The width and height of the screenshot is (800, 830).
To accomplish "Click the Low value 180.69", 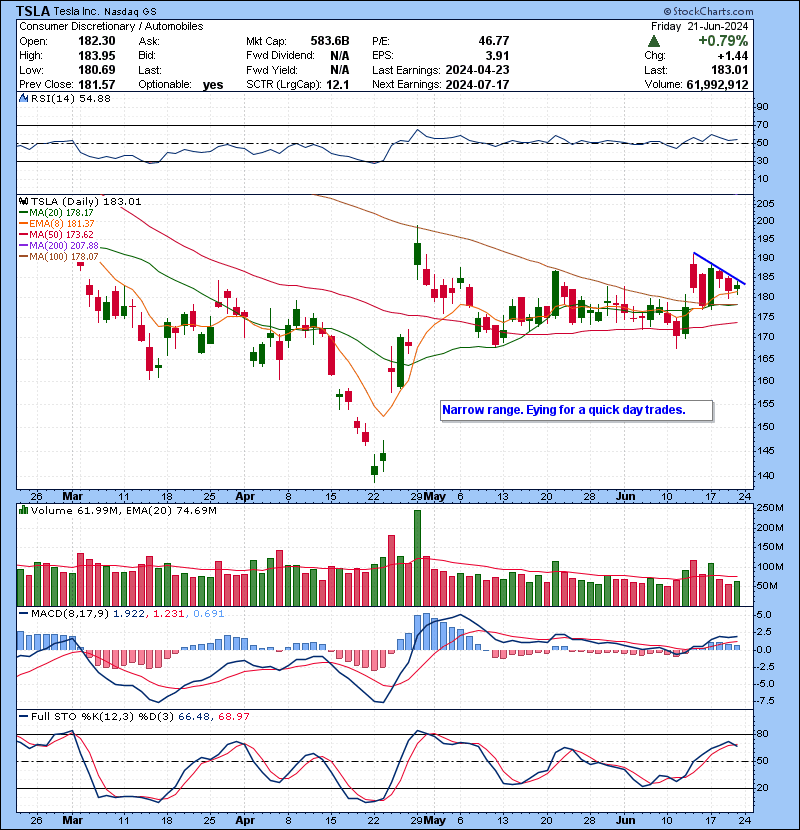I will [97, 70].
